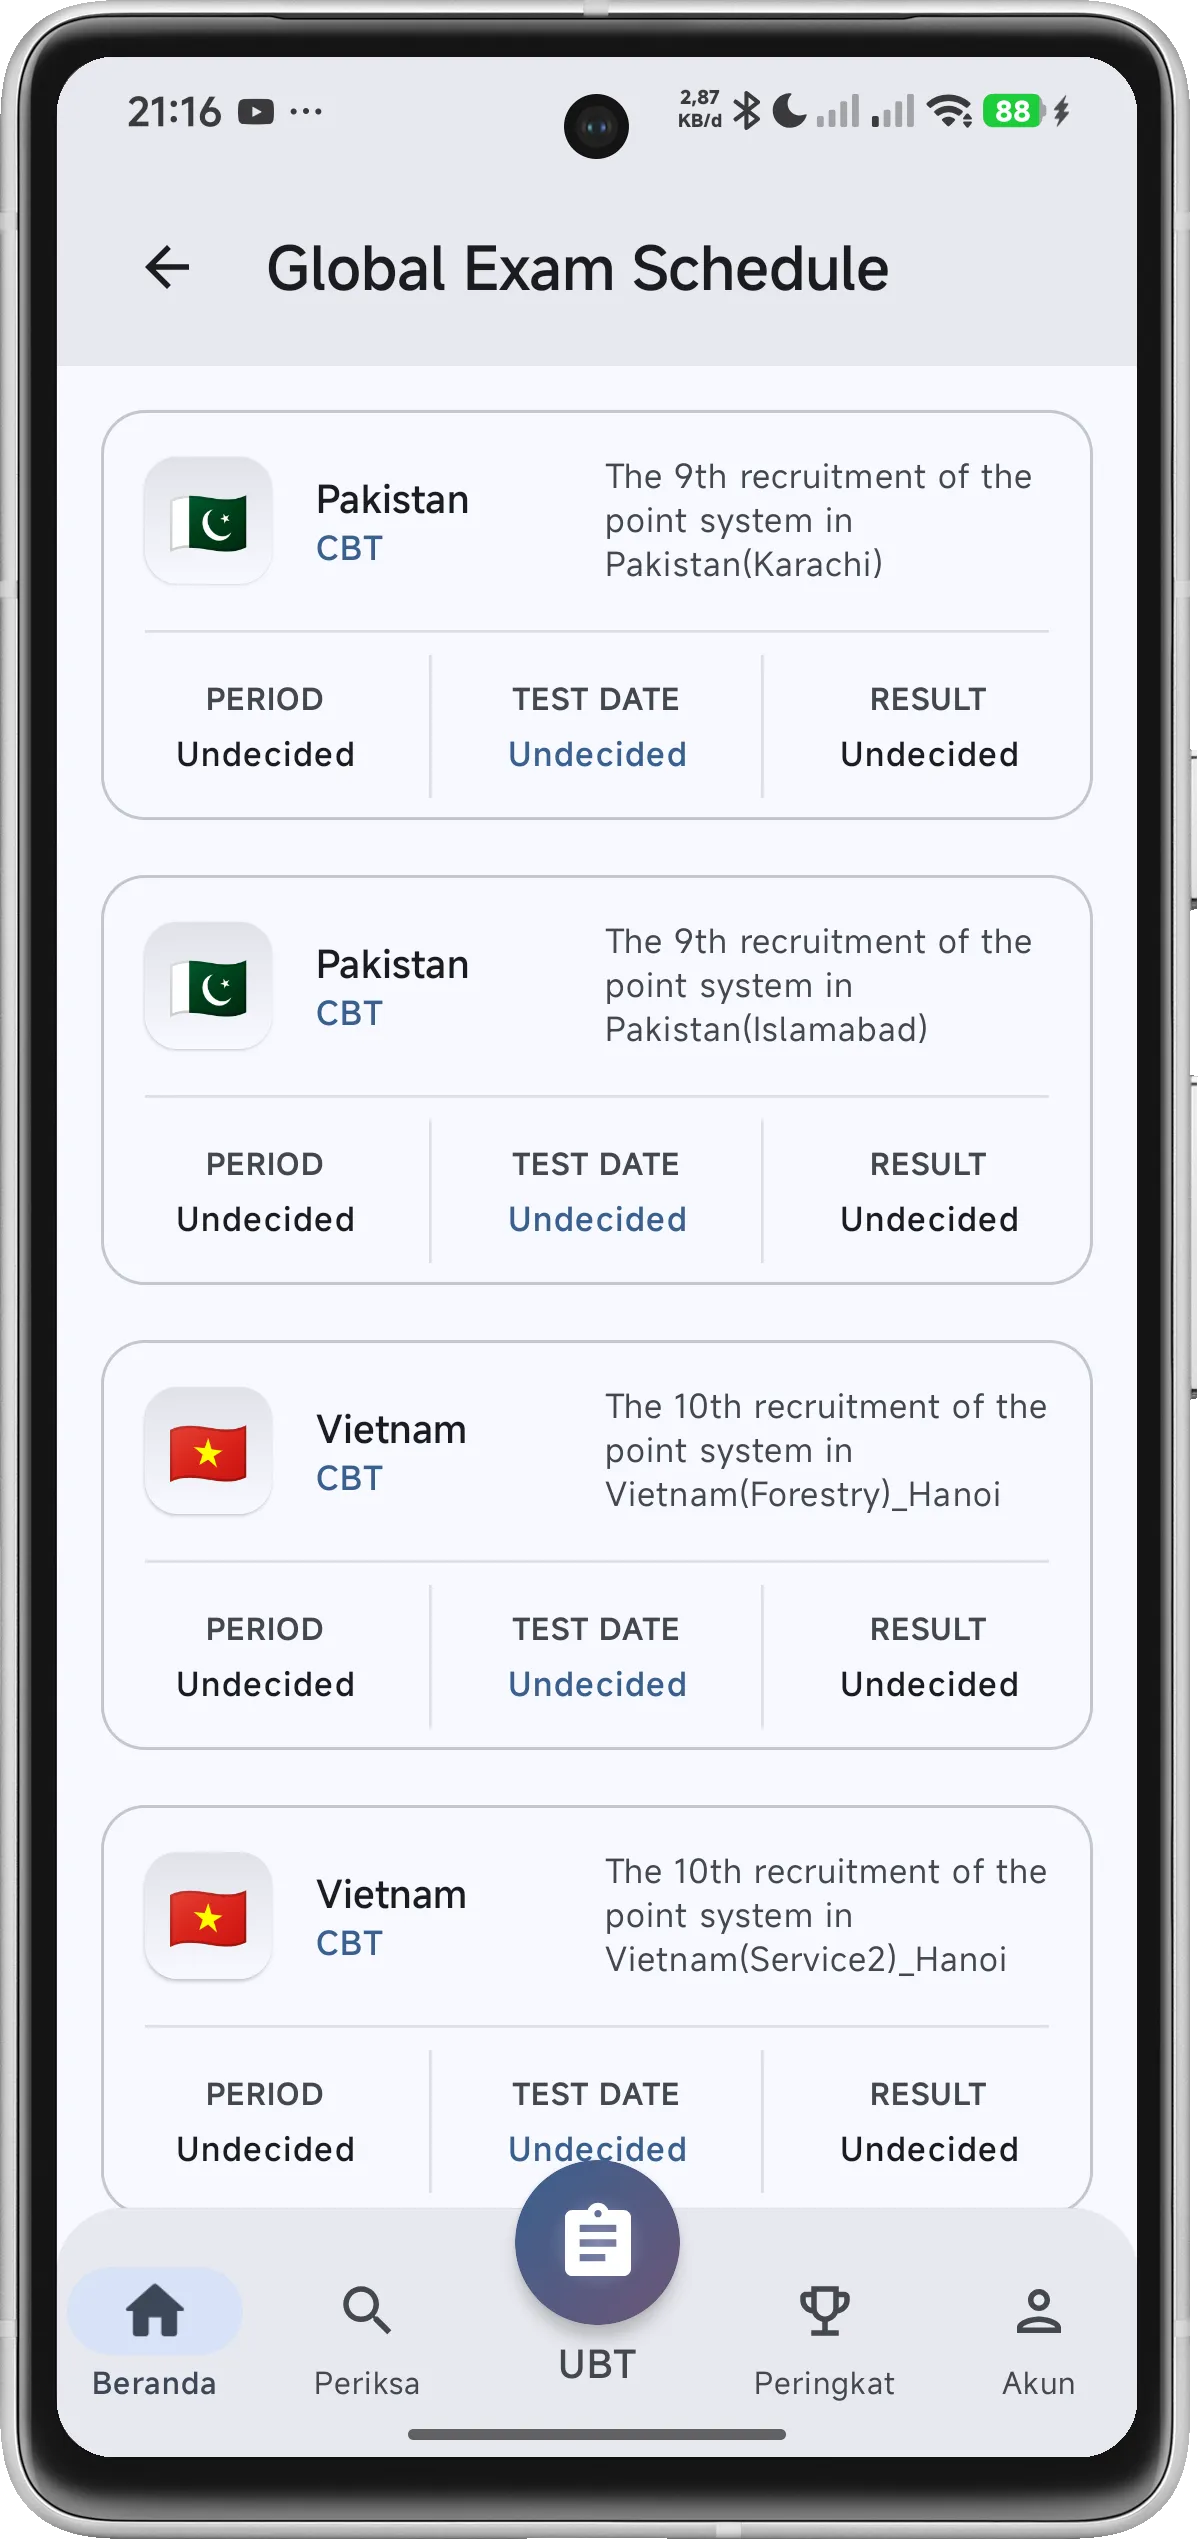
Task: Tap the Pakistan flag icon for Karachi exam
Action: pos(207,519)
